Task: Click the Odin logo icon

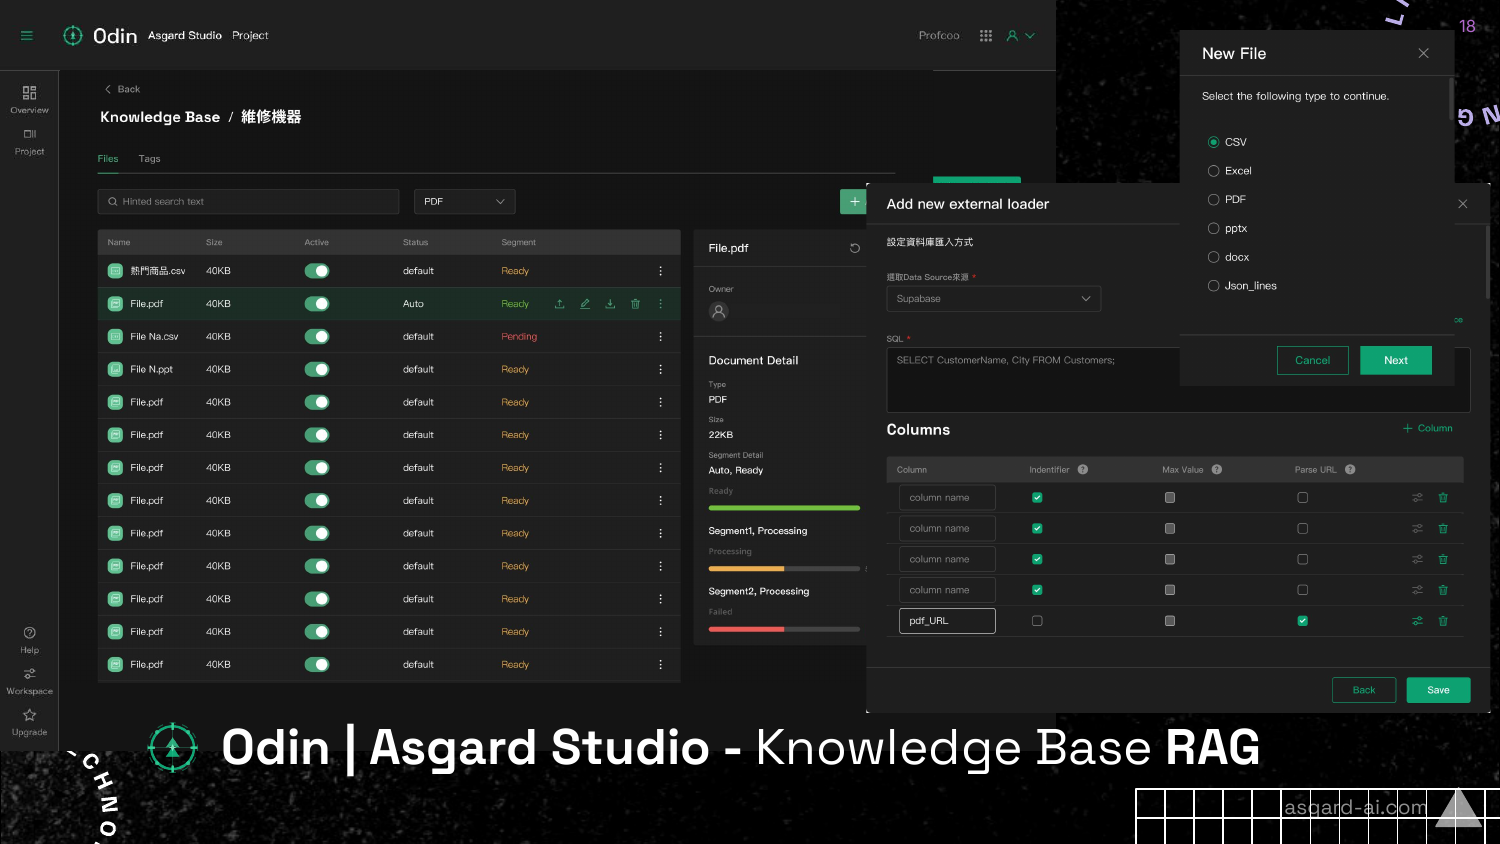Action: 73,36
